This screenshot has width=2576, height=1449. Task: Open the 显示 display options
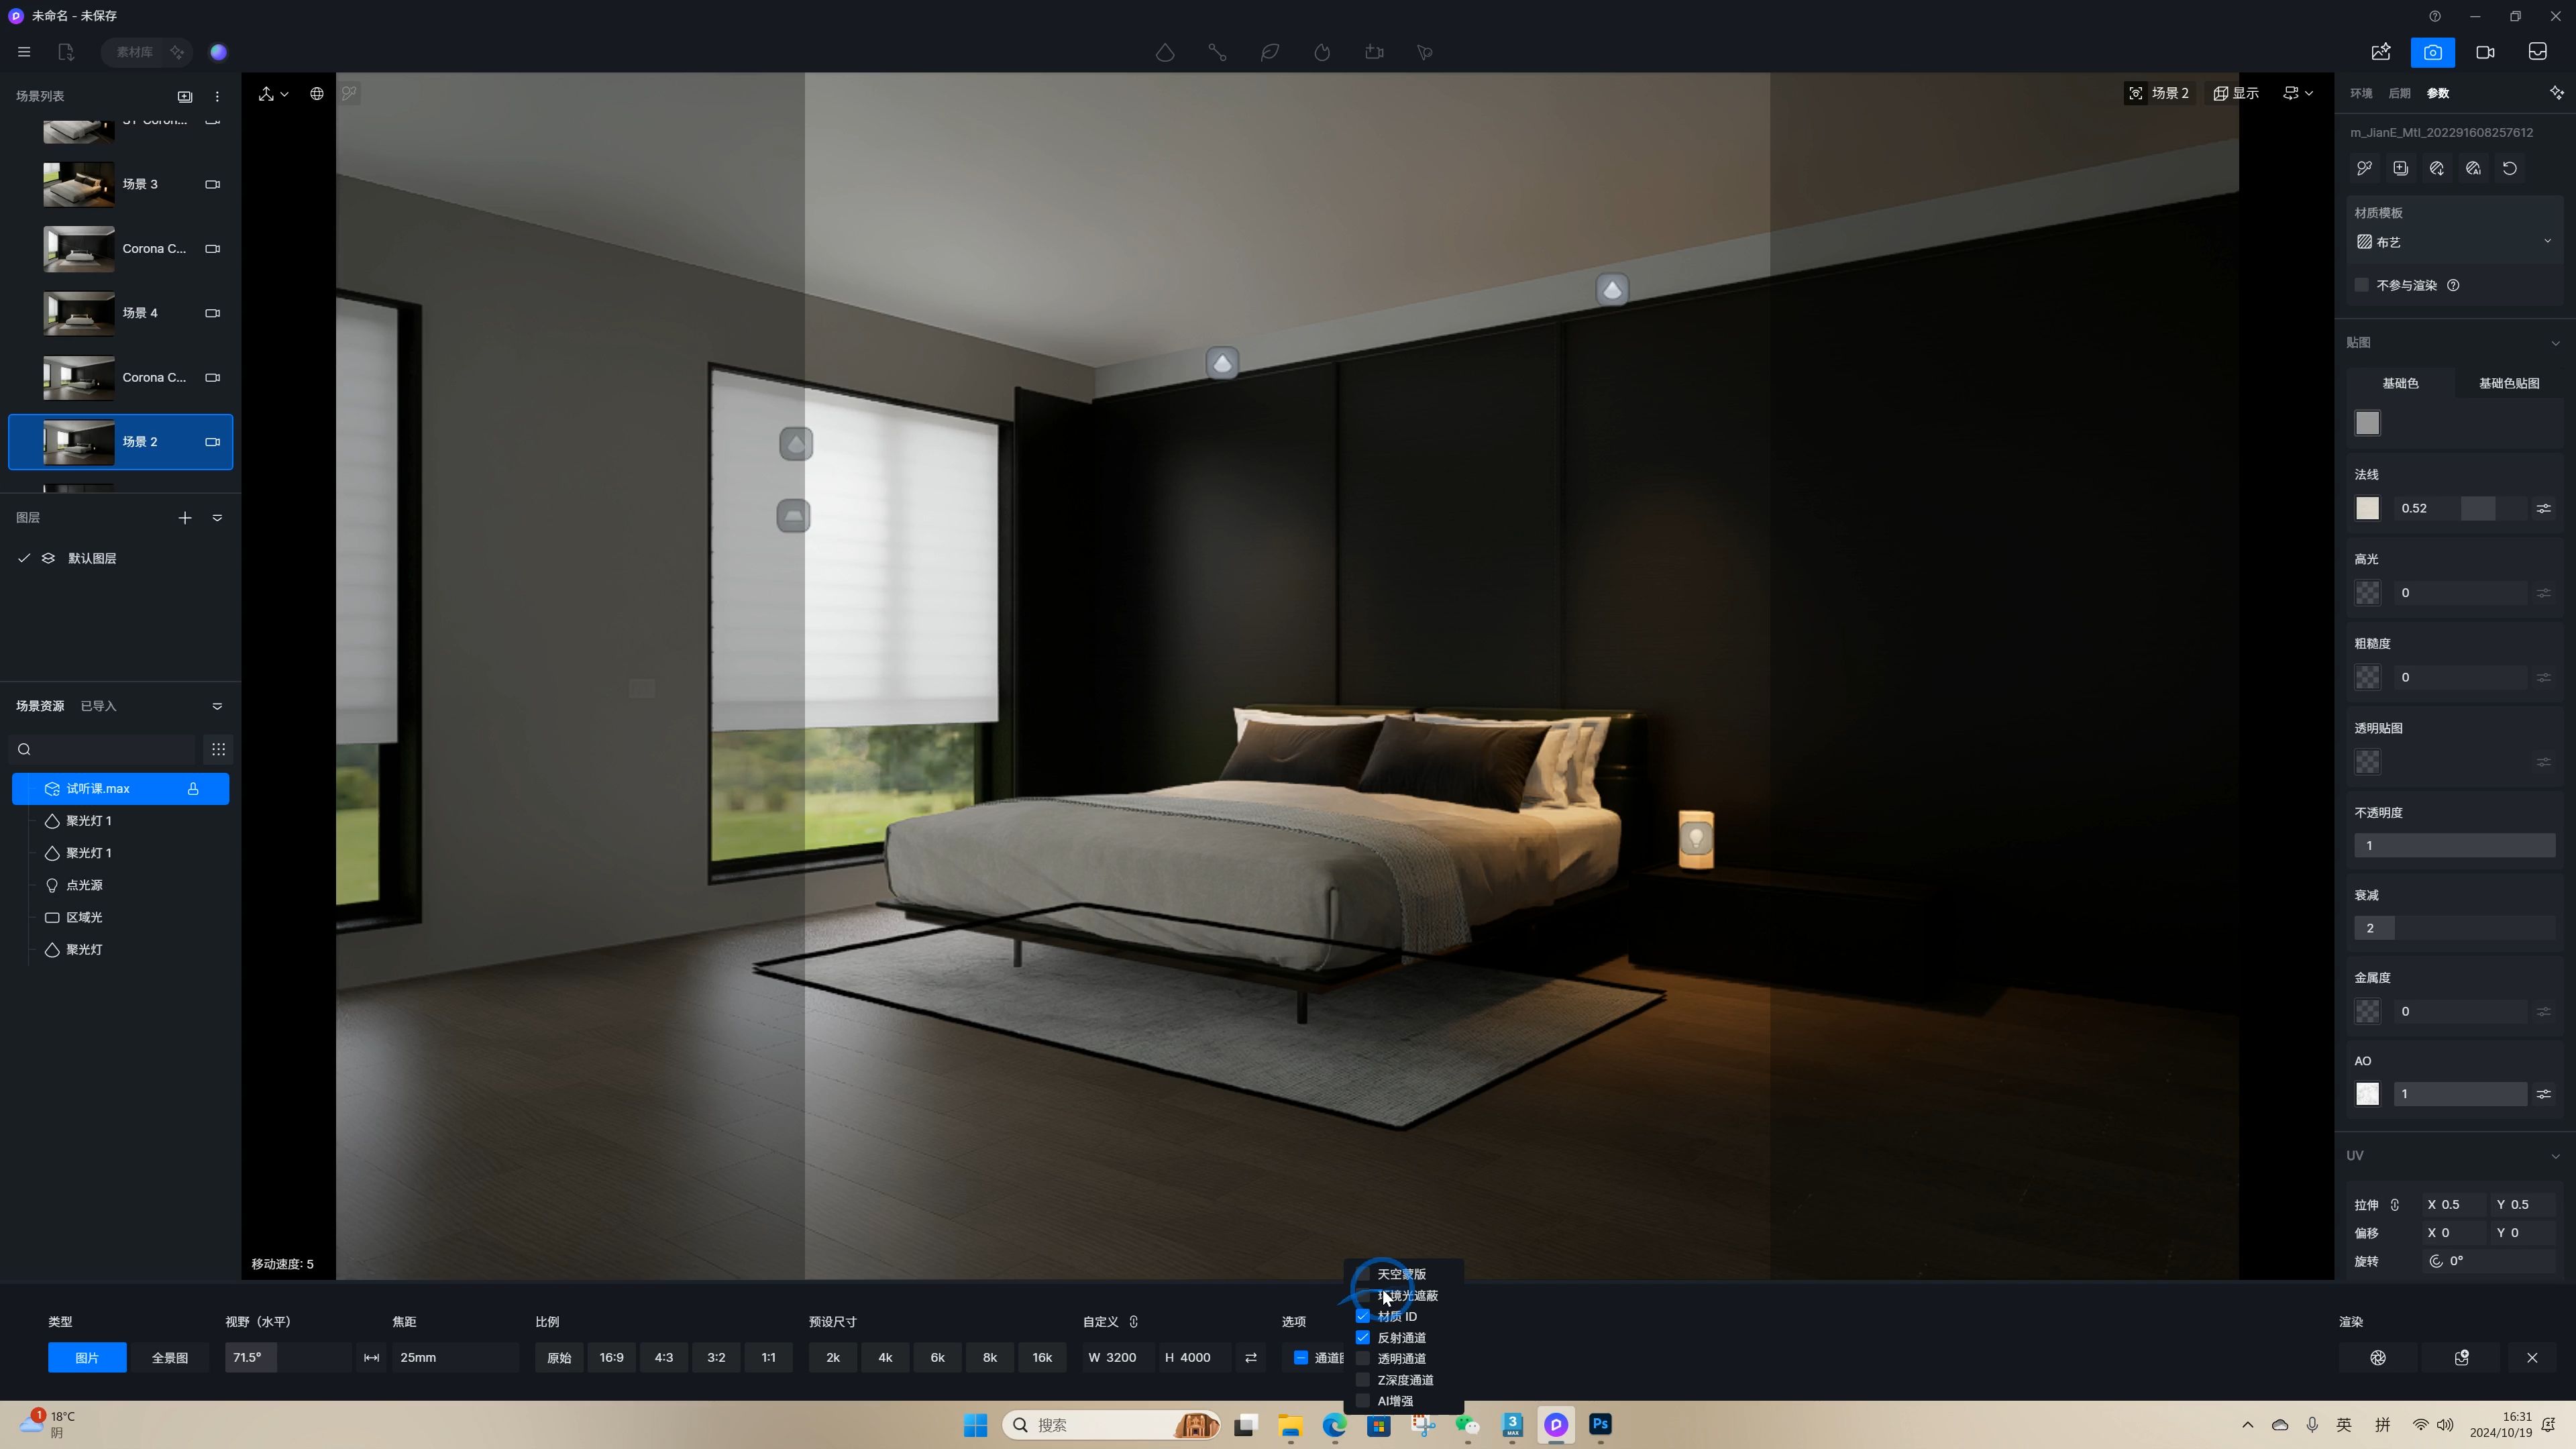pos(2236,93)
